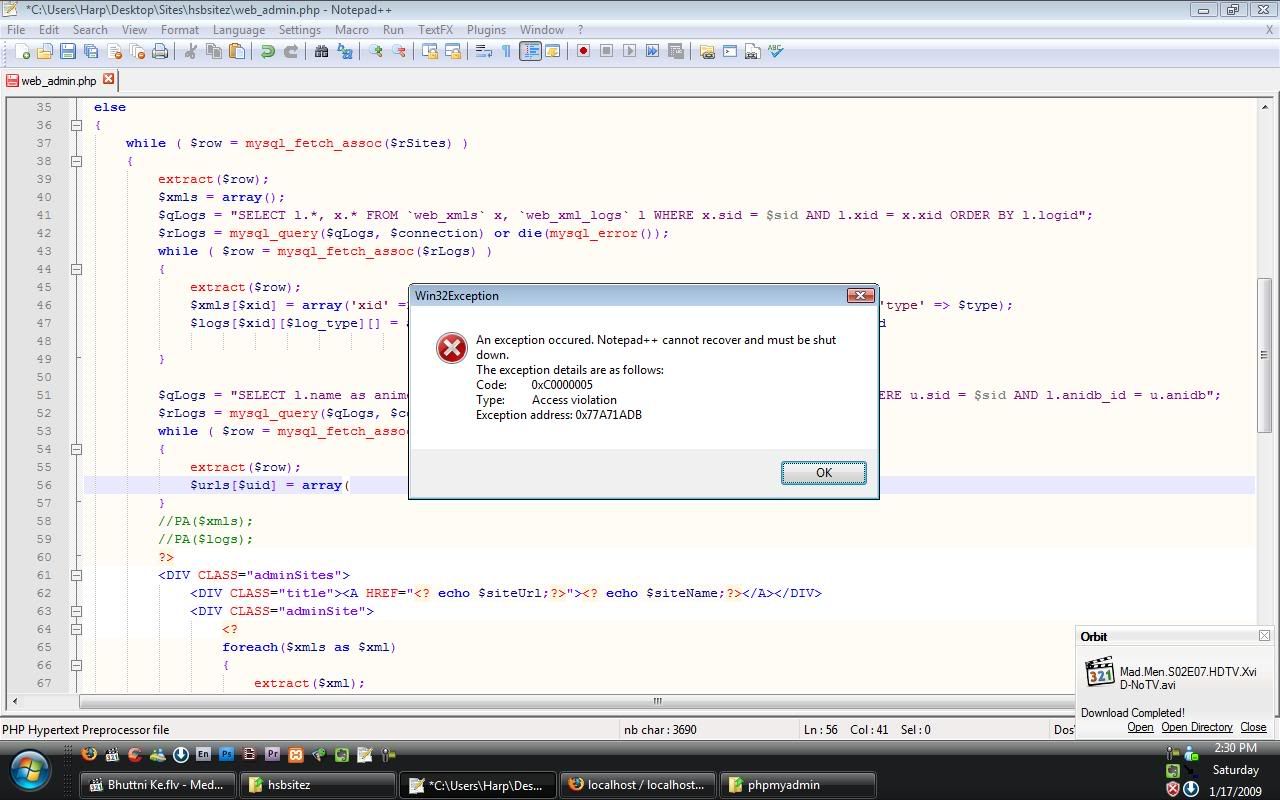
Task: Click the red security shield tray icon
Action: pos(1173,790)
